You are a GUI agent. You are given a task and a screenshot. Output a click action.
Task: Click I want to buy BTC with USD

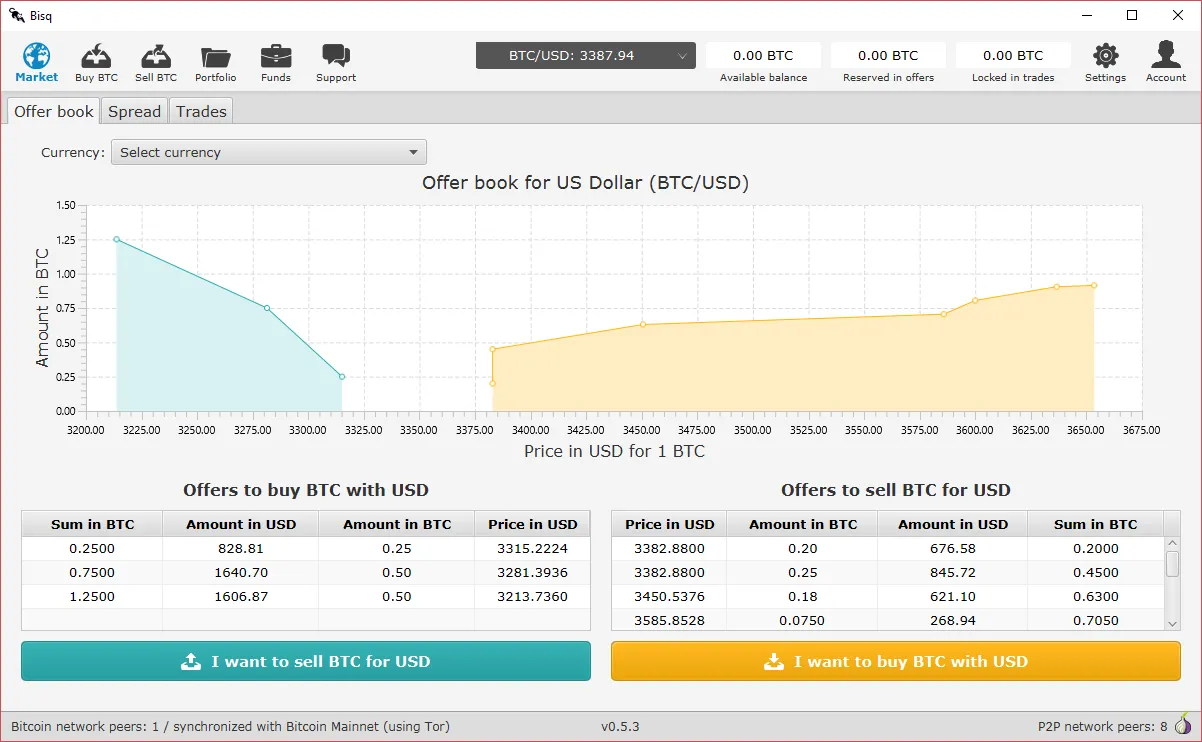(x=896, y=661)
